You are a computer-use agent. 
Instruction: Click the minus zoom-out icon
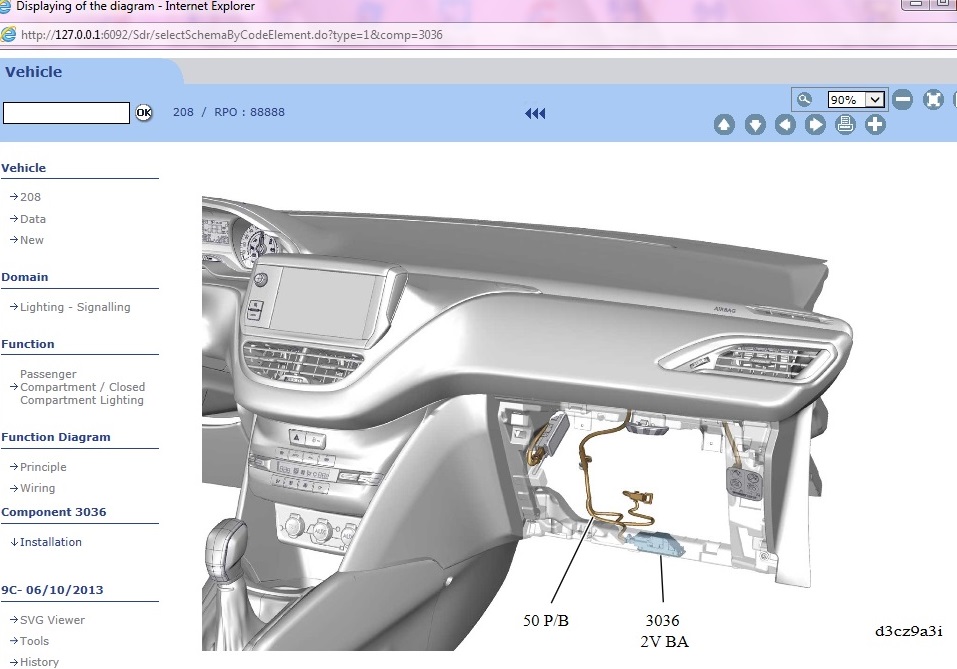(x=902, y=99)
